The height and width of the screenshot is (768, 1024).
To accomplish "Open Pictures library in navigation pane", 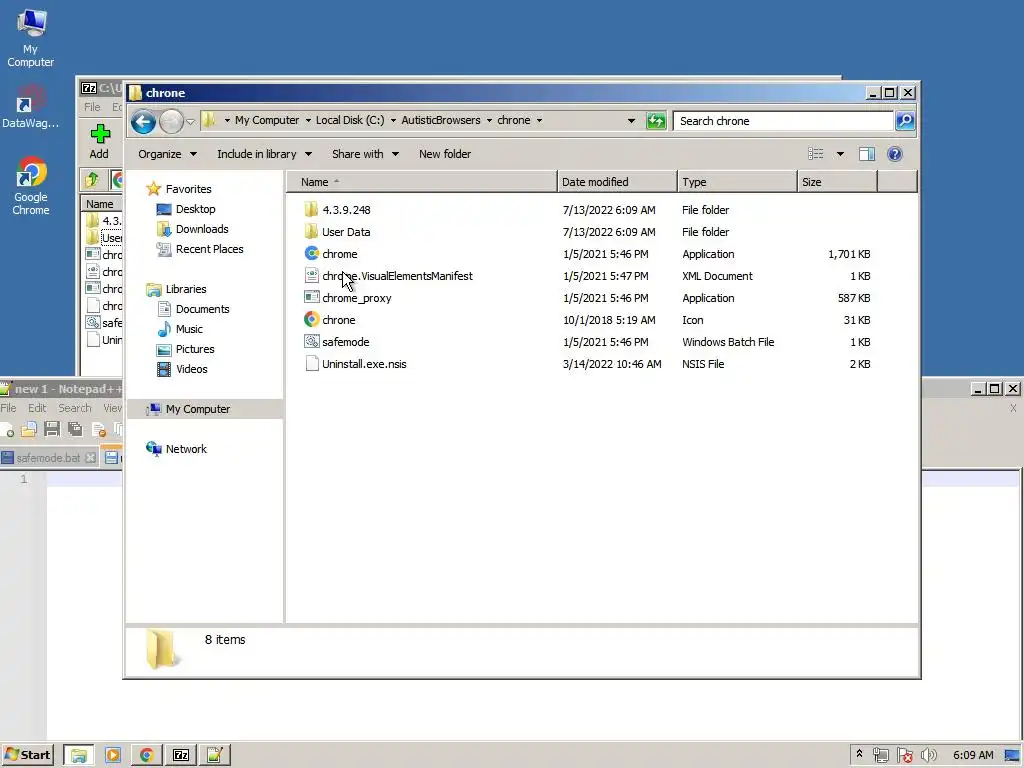I will tap(195, 349).
